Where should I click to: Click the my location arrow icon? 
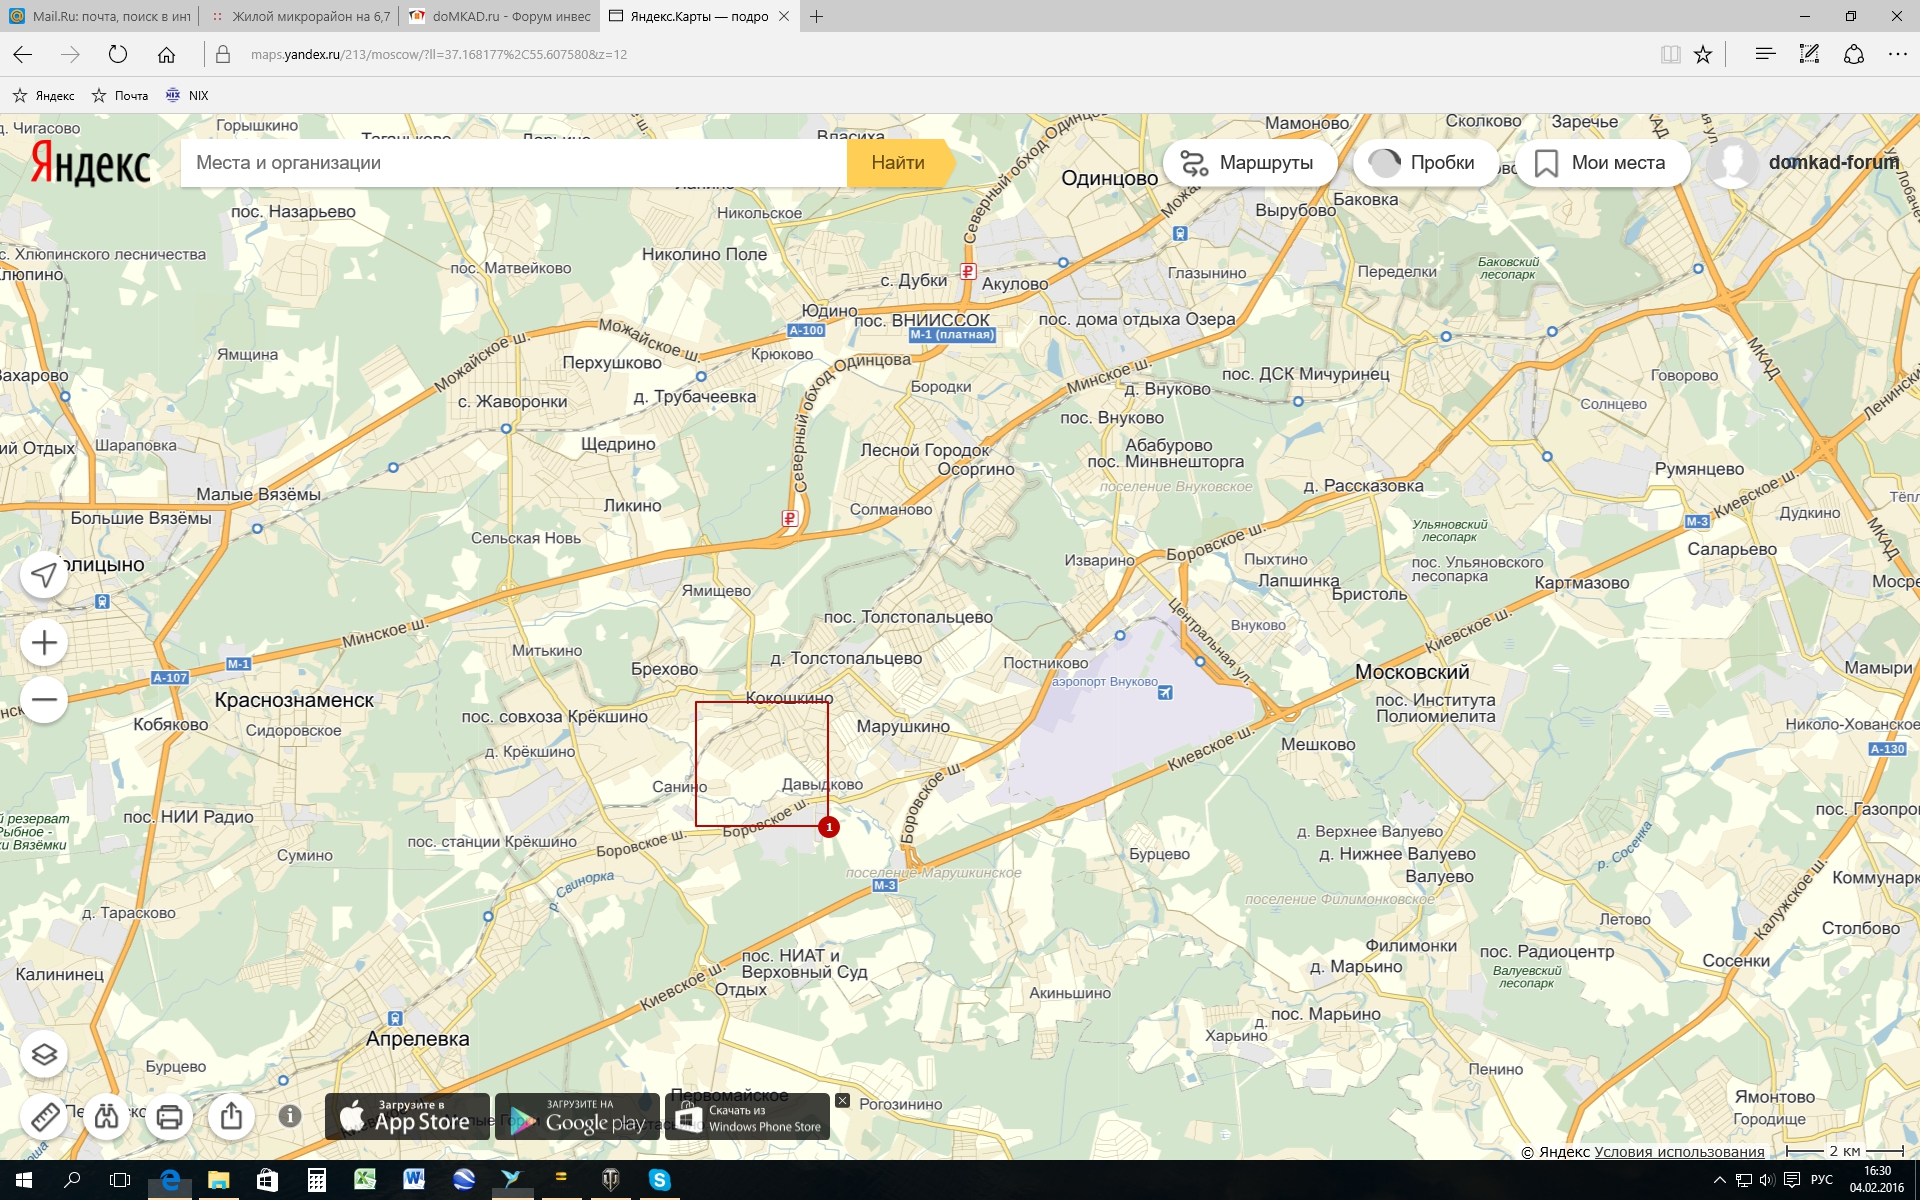coord(44,575)
